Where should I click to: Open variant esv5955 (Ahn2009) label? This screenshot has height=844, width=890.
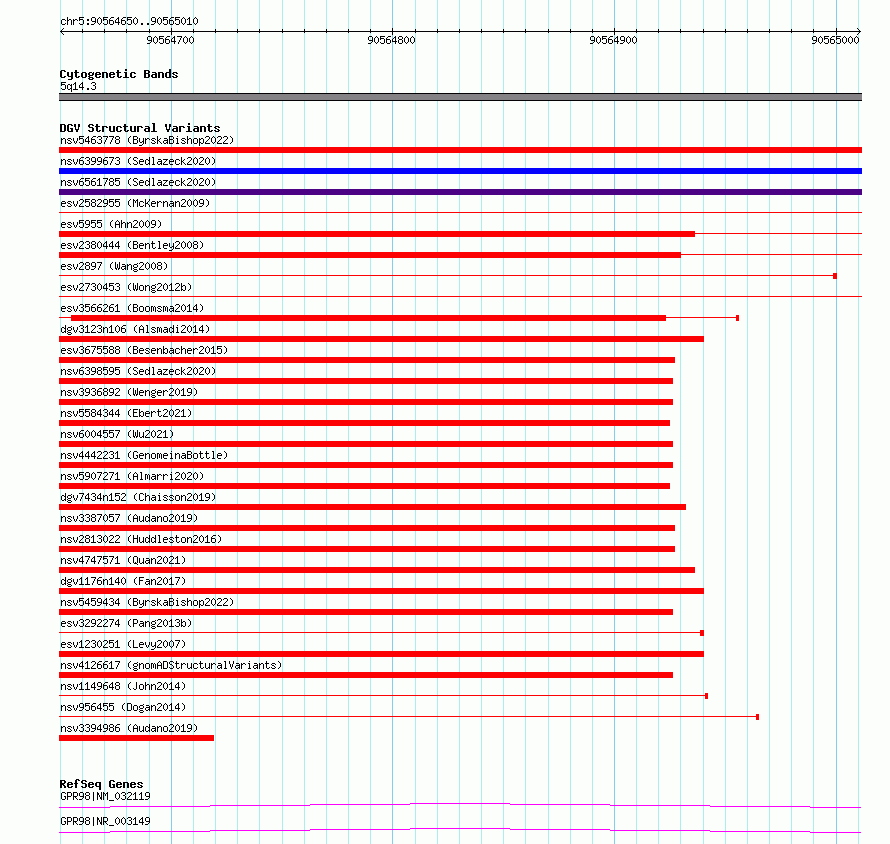111,224
